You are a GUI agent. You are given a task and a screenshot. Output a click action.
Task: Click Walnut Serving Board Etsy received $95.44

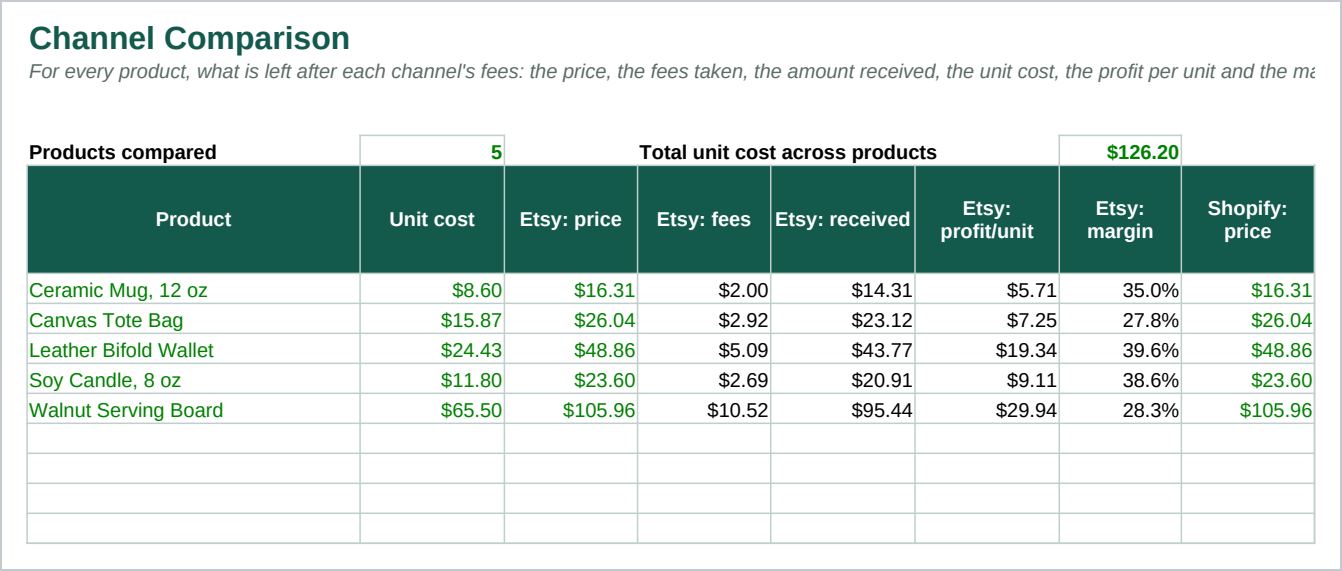coord(843,410)
